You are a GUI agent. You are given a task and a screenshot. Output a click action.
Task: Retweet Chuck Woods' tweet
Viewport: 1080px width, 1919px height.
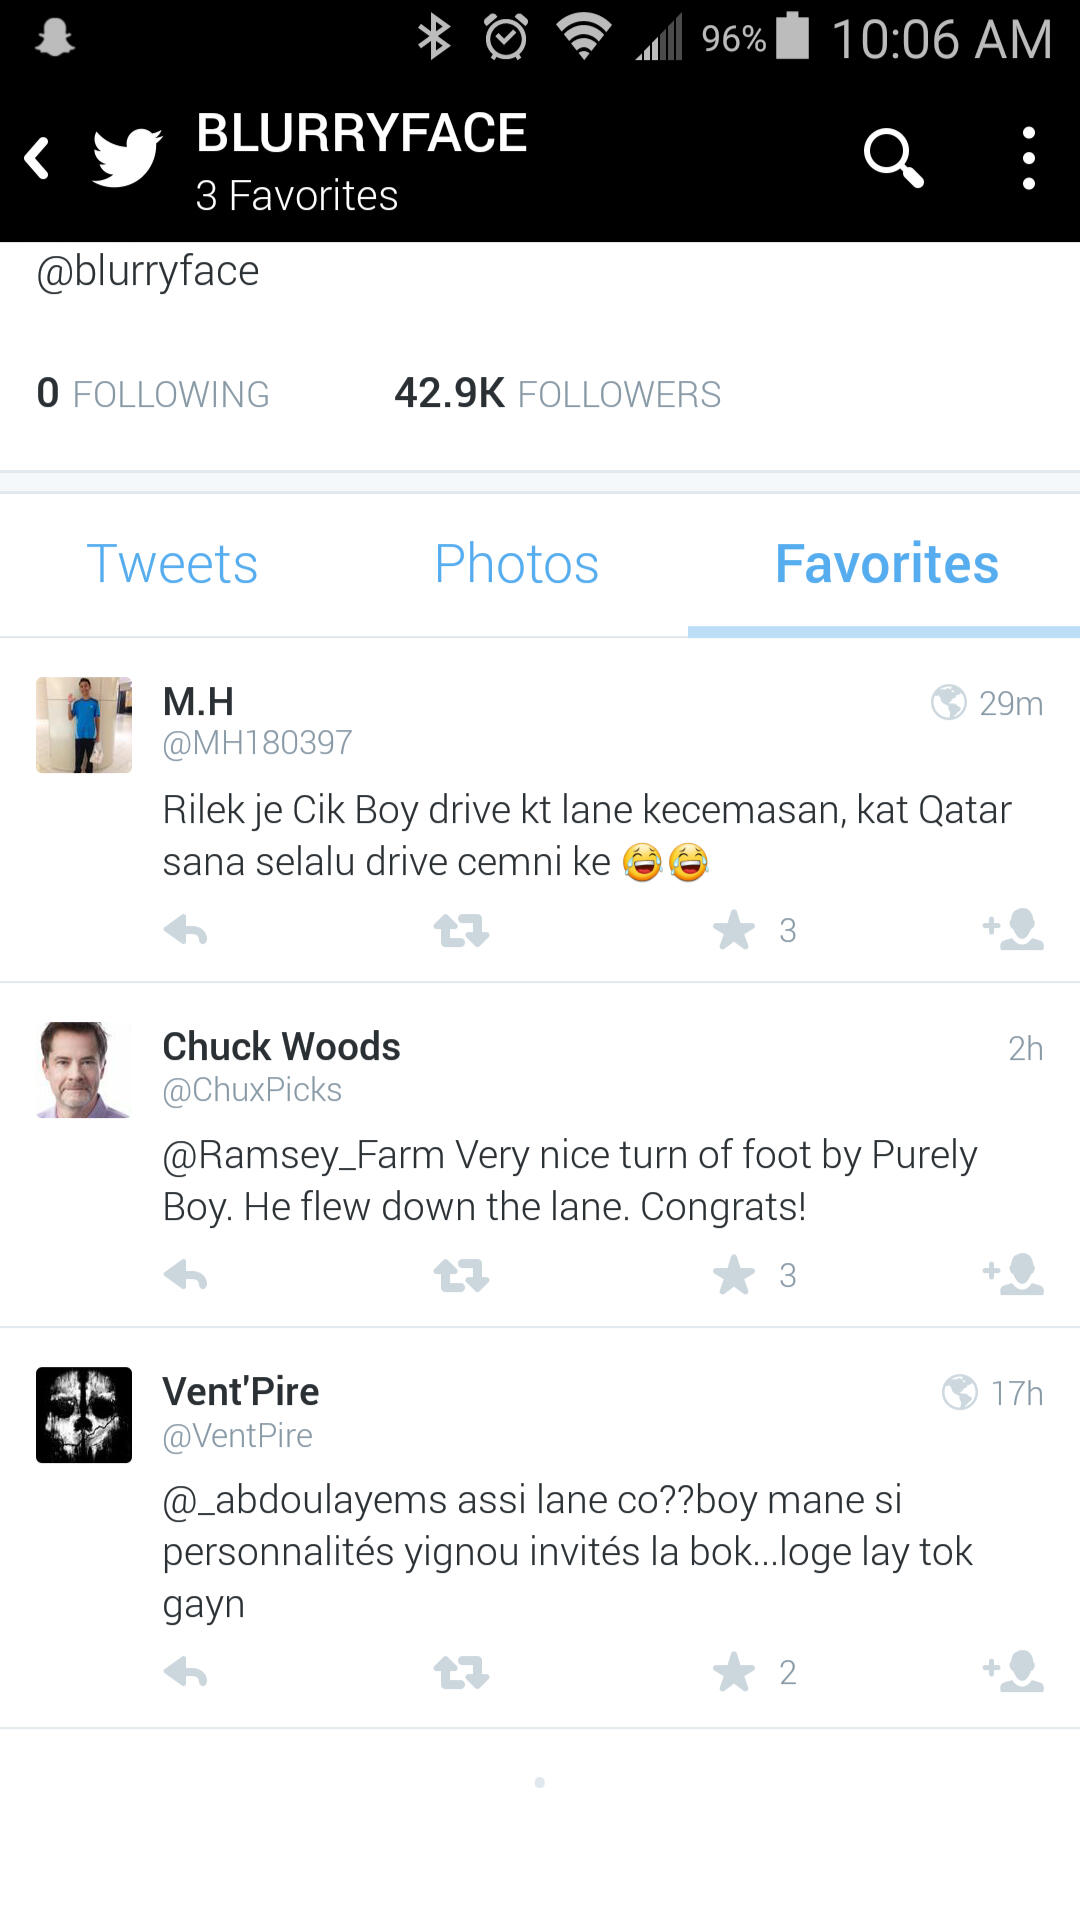[461, 1276]
